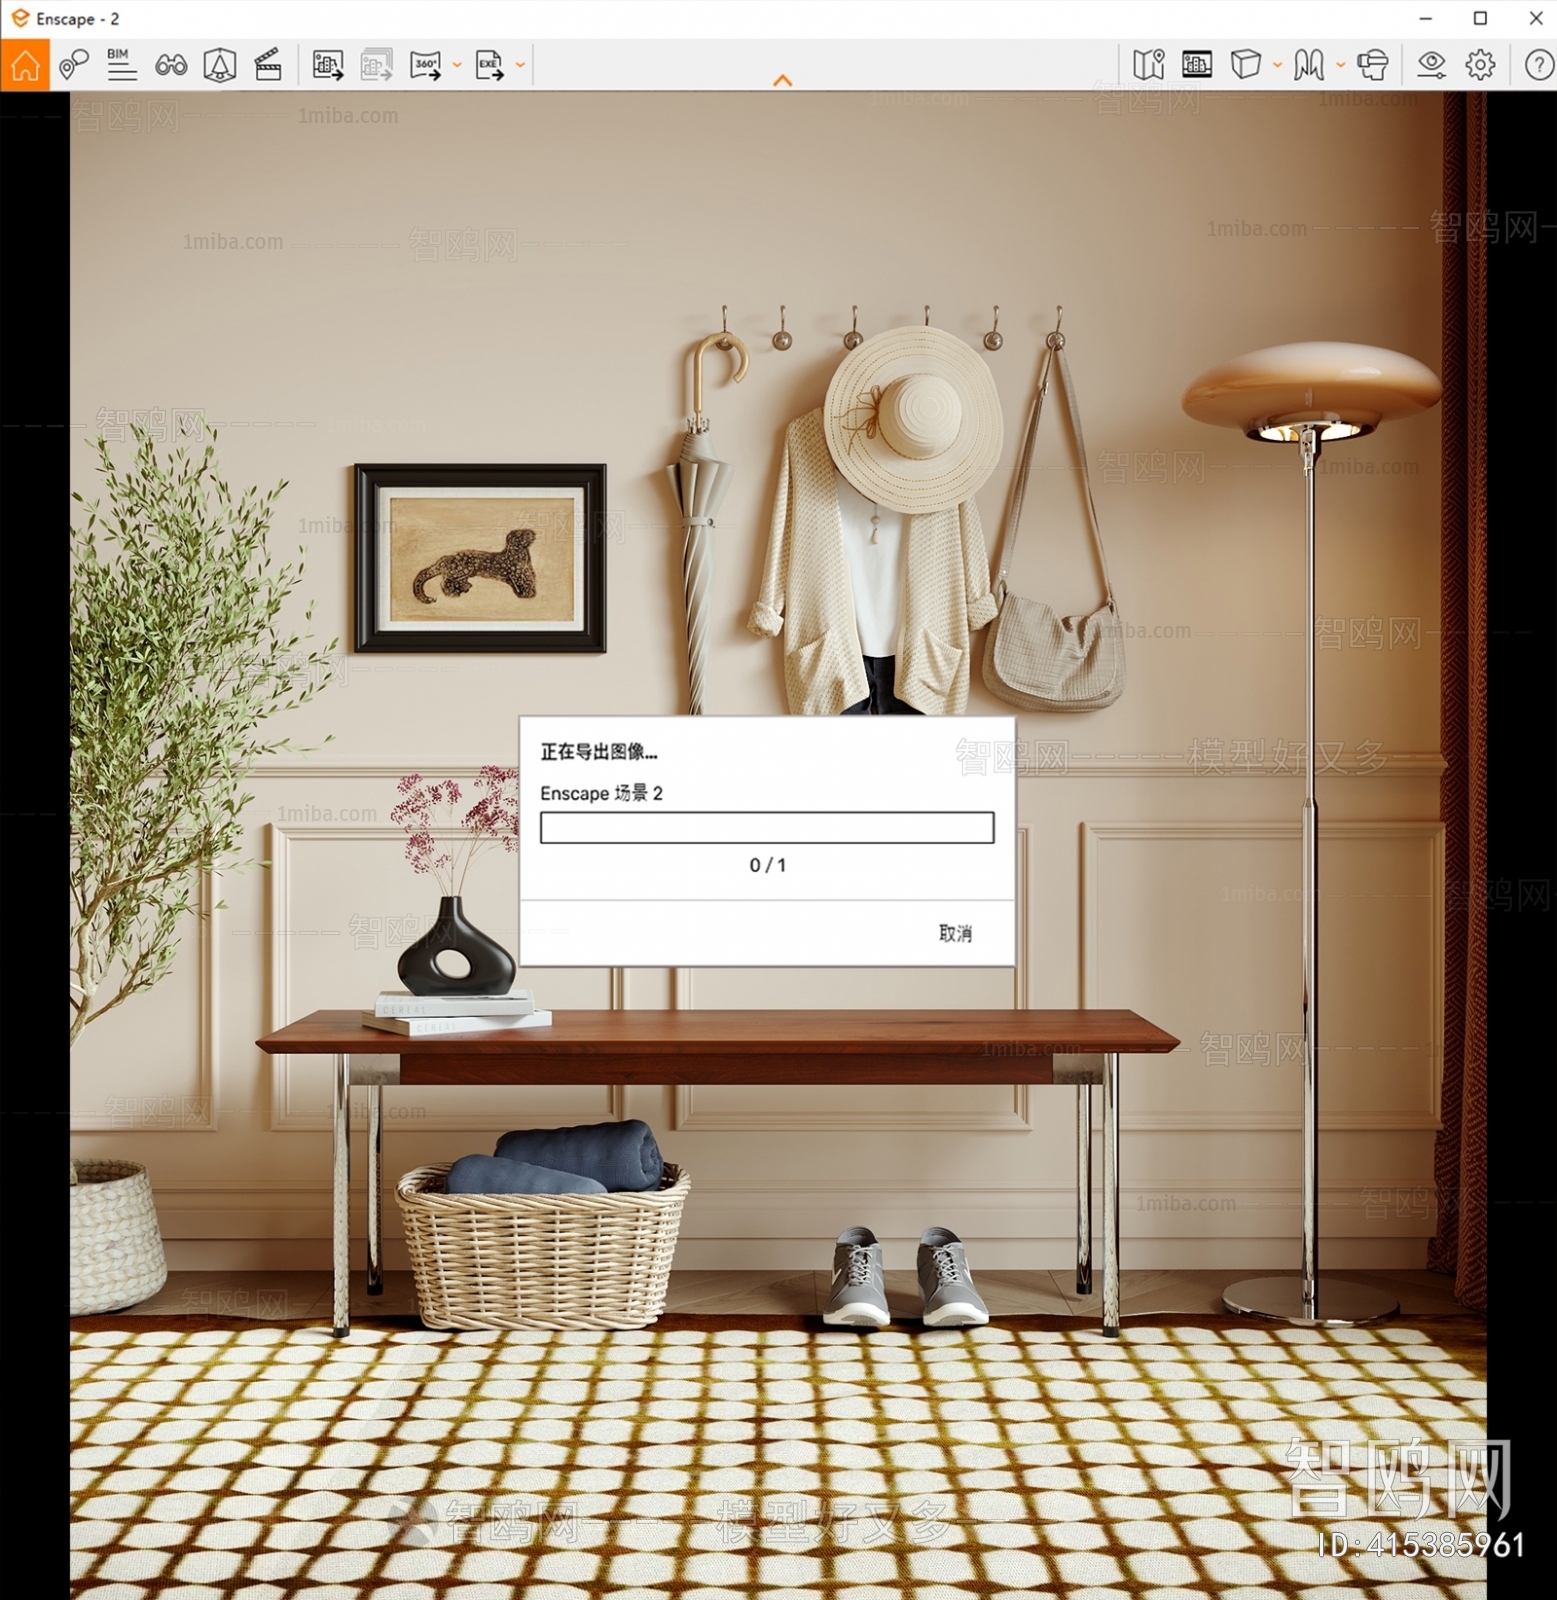
Task: Toggle the safe frame icon
Action: pos(1197,65)
